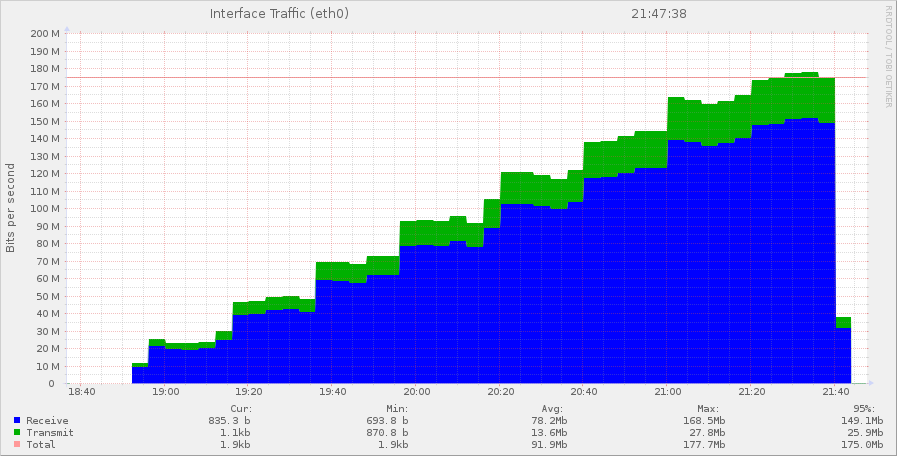The height and width of the screenshot is (456, 897).
Task: Click the 20:20 x-axis time label
Action: [x=501, y=392]
